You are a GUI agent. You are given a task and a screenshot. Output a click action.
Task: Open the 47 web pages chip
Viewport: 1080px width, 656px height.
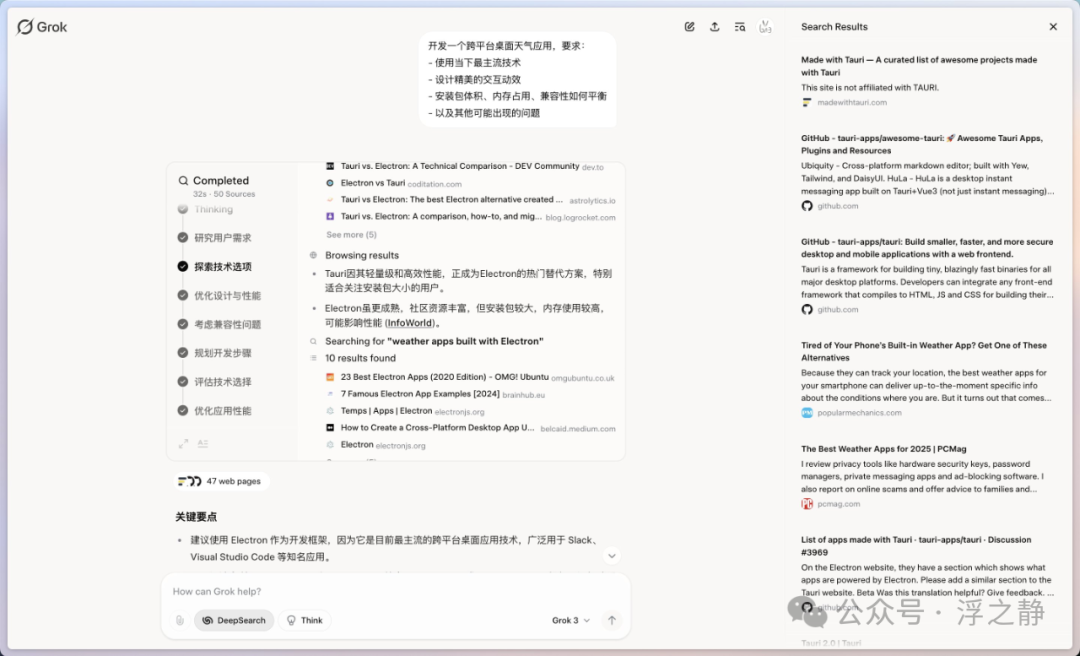click(x=220, y=481)
